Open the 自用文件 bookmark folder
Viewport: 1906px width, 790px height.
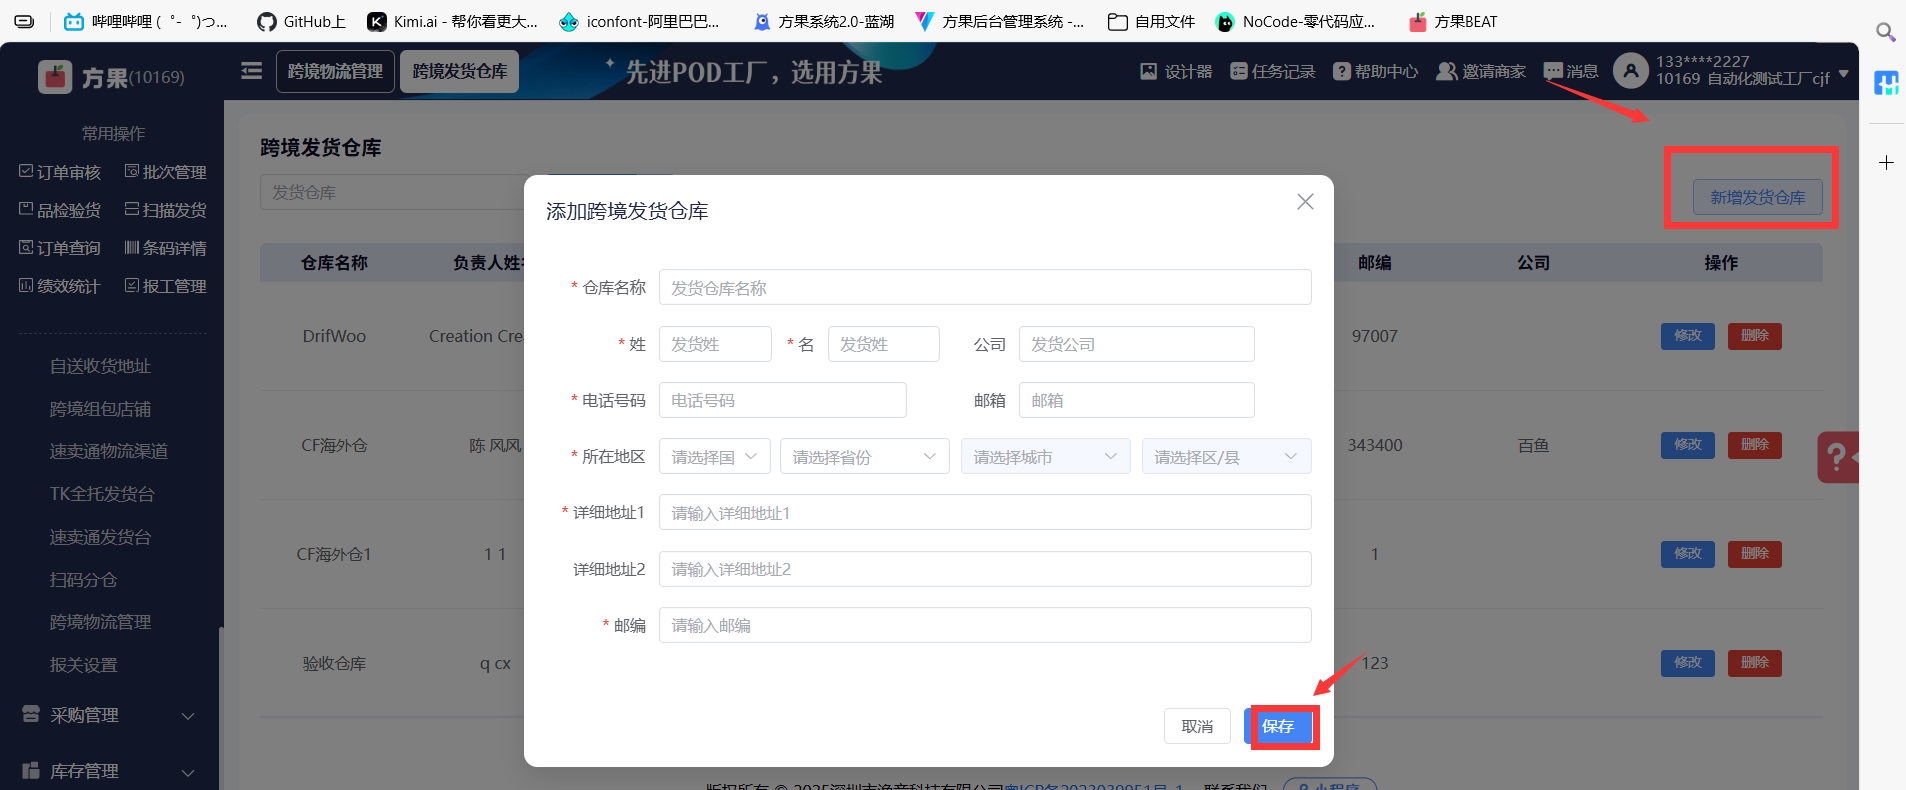pos(1151,21)
